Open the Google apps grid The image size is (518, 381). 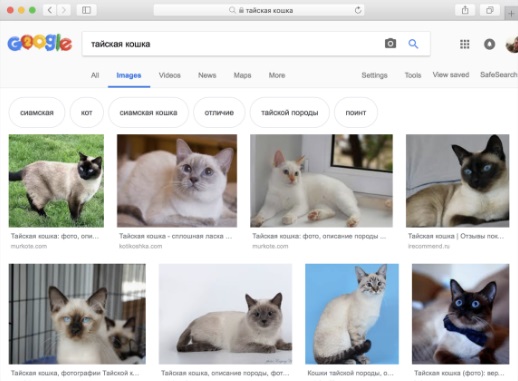click(465, 44)
